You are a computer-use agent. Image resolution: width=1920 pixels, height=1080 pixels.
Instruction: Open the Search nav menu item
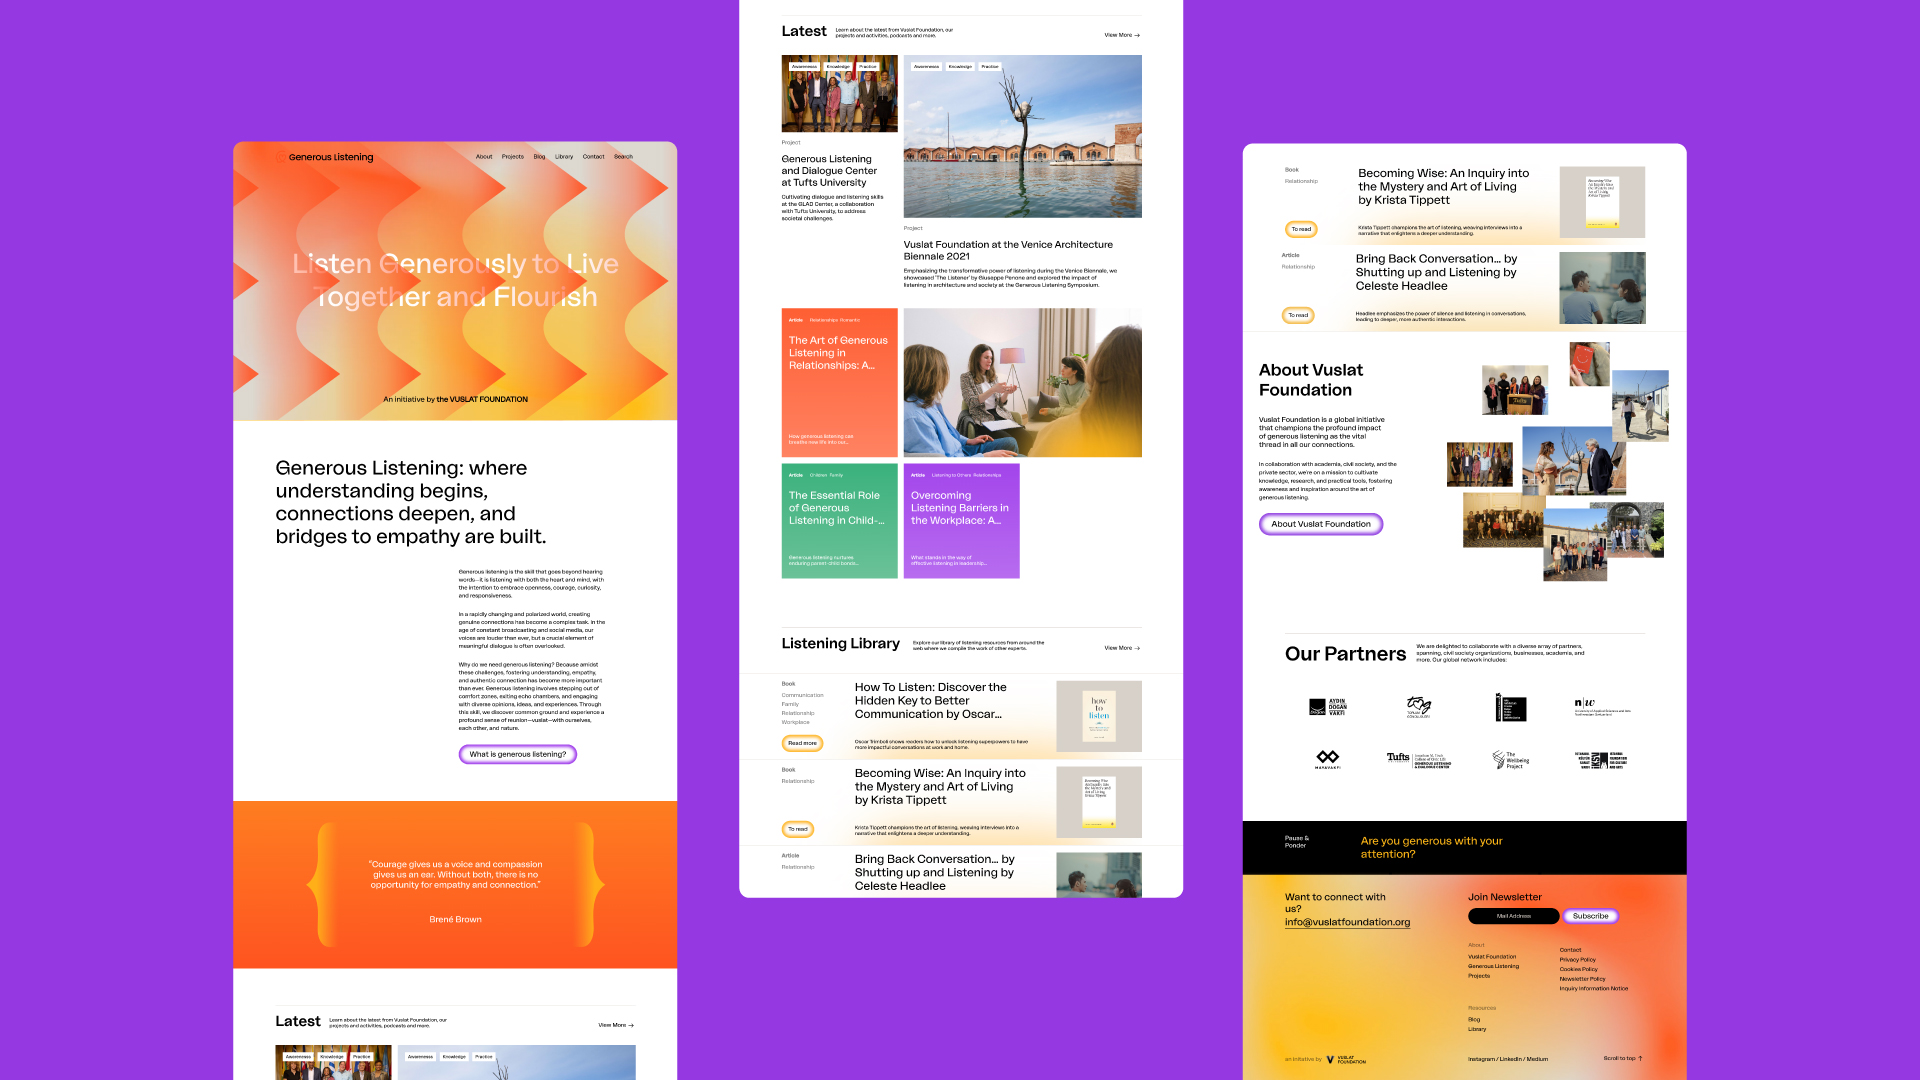[623, 157]
